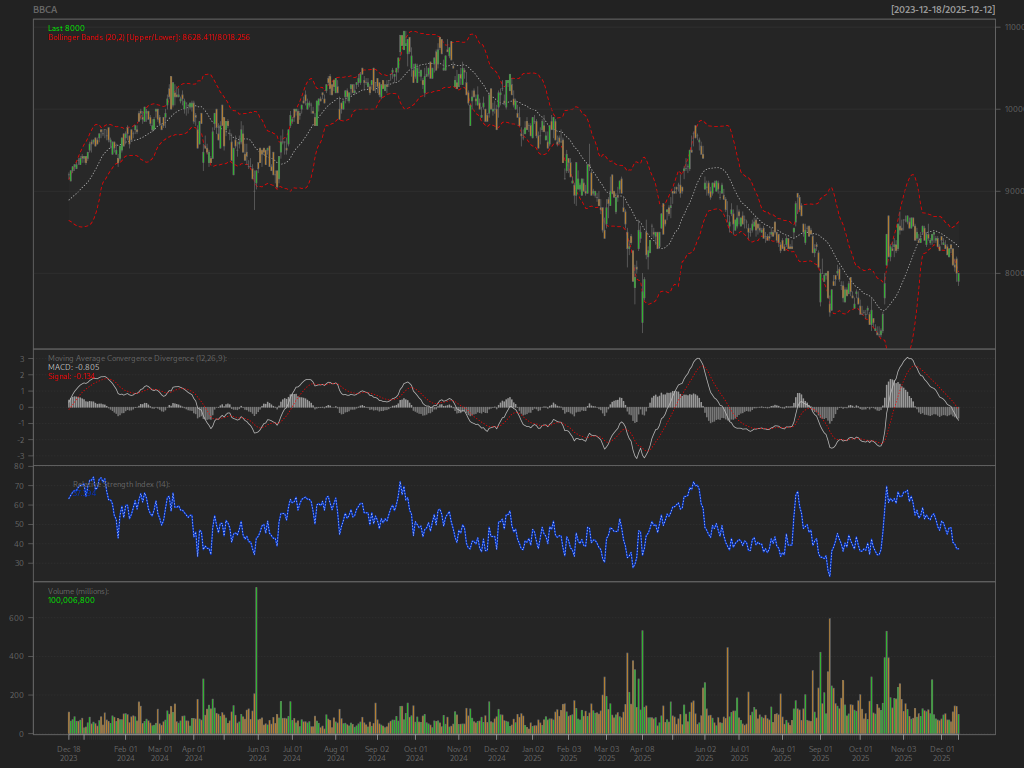Click the Jun 02 2025 date axis label
The width and height of the screenshot is (1024, 768).
(x=705, y=754)
